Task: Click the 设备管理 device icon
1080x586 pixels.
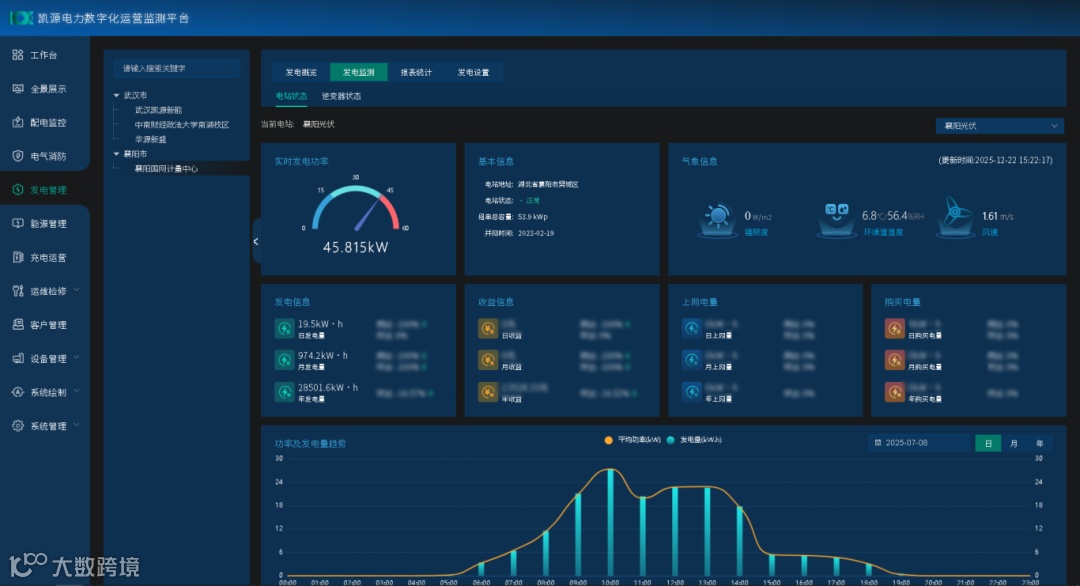Action: [18, 358]
